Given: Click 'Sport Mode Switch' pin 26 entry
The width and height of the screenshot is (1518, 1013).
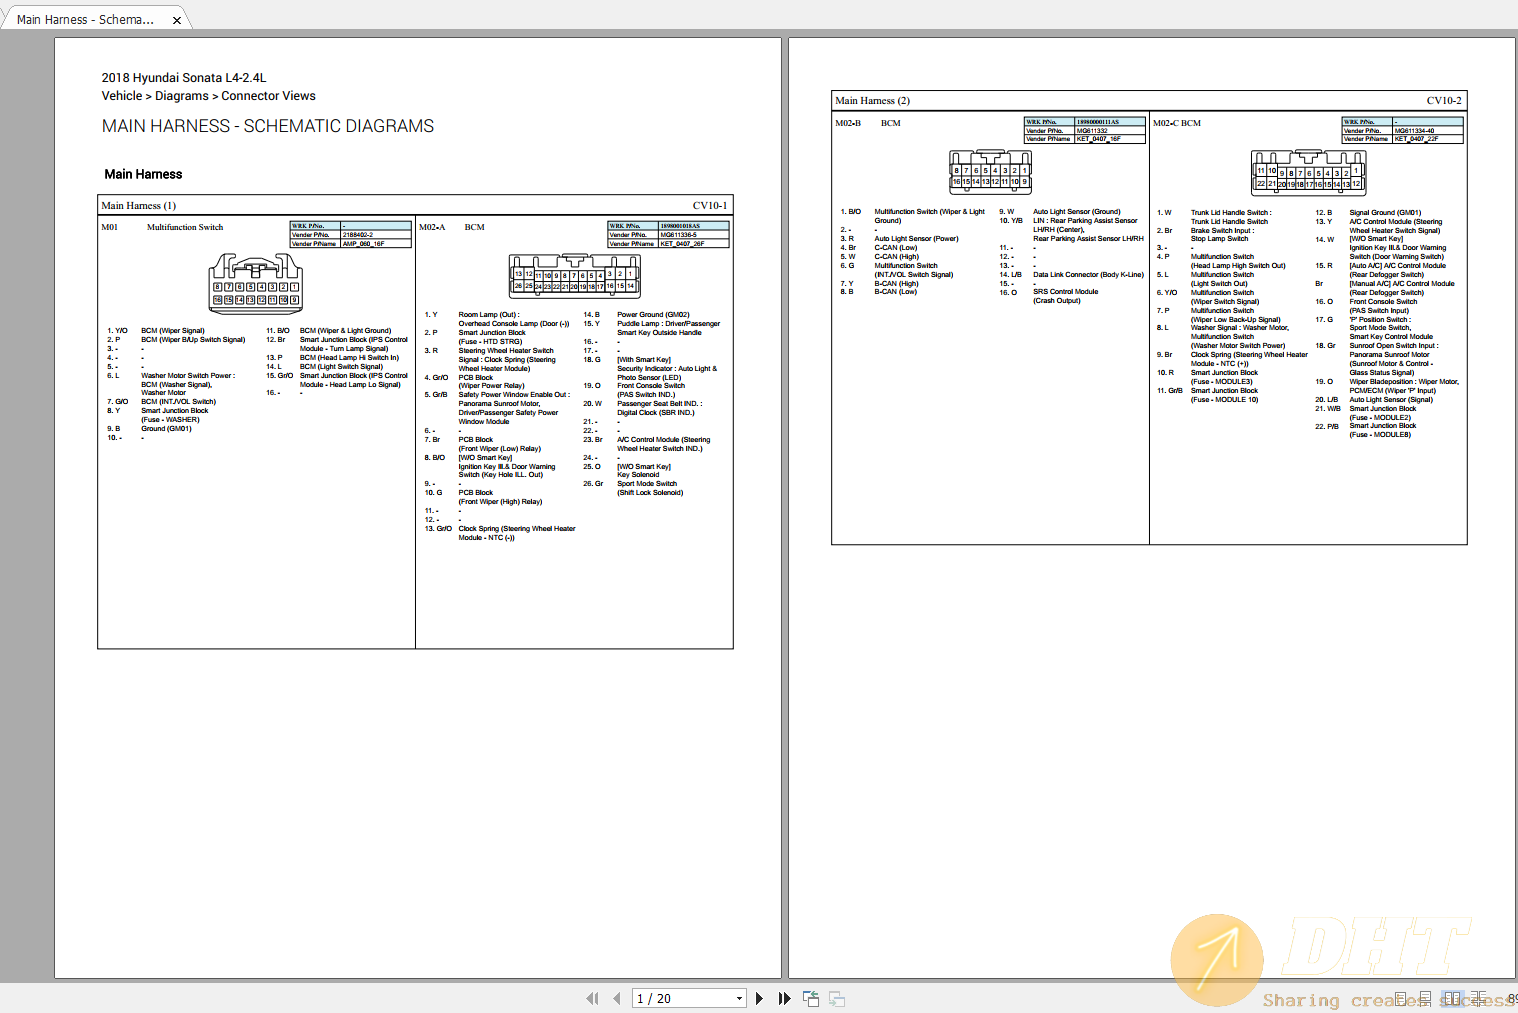Looking at the screenshot, I should pyautogui.click(x=647, y=484).
